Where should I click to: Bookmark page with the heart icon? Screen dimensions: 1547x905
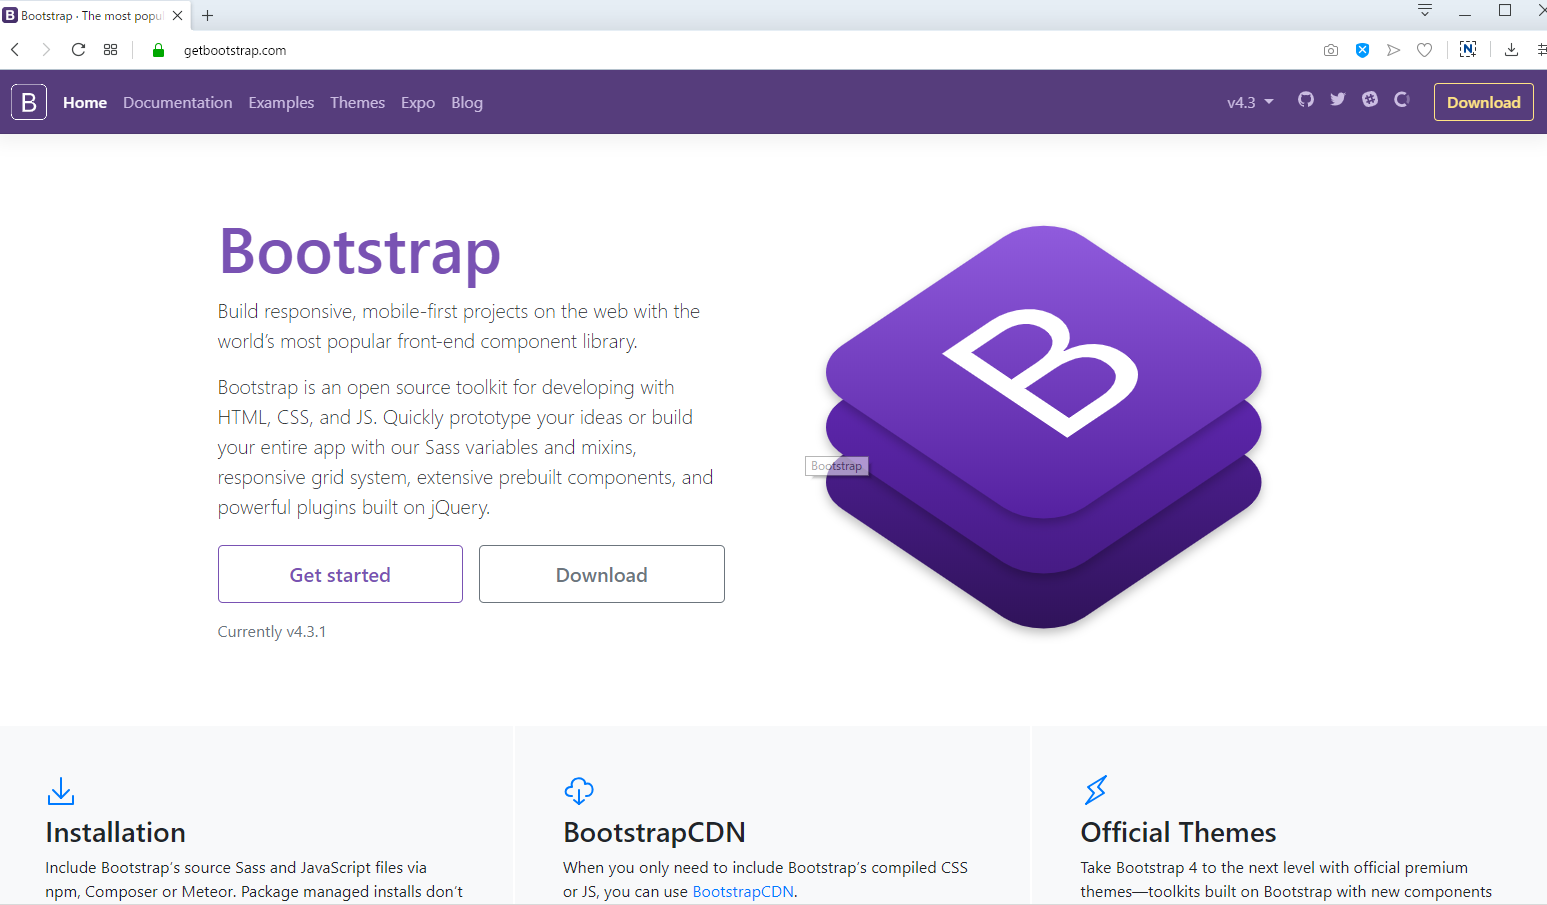[x=1425, y=50]
